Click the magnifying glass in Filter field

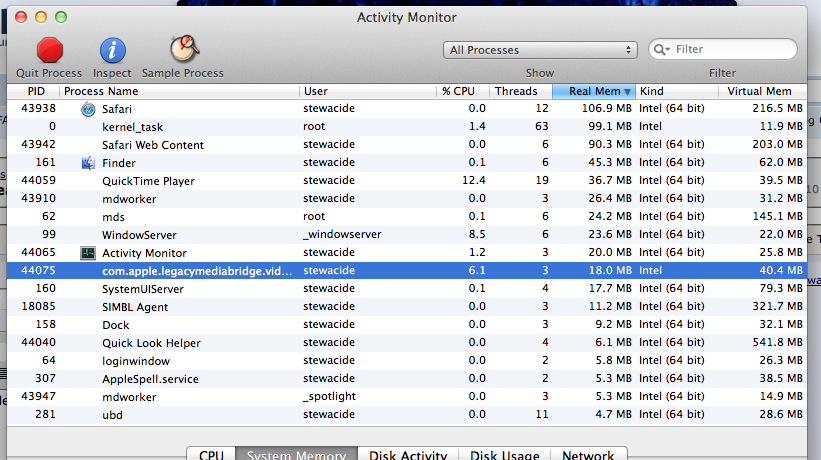[x=661, y=50]
